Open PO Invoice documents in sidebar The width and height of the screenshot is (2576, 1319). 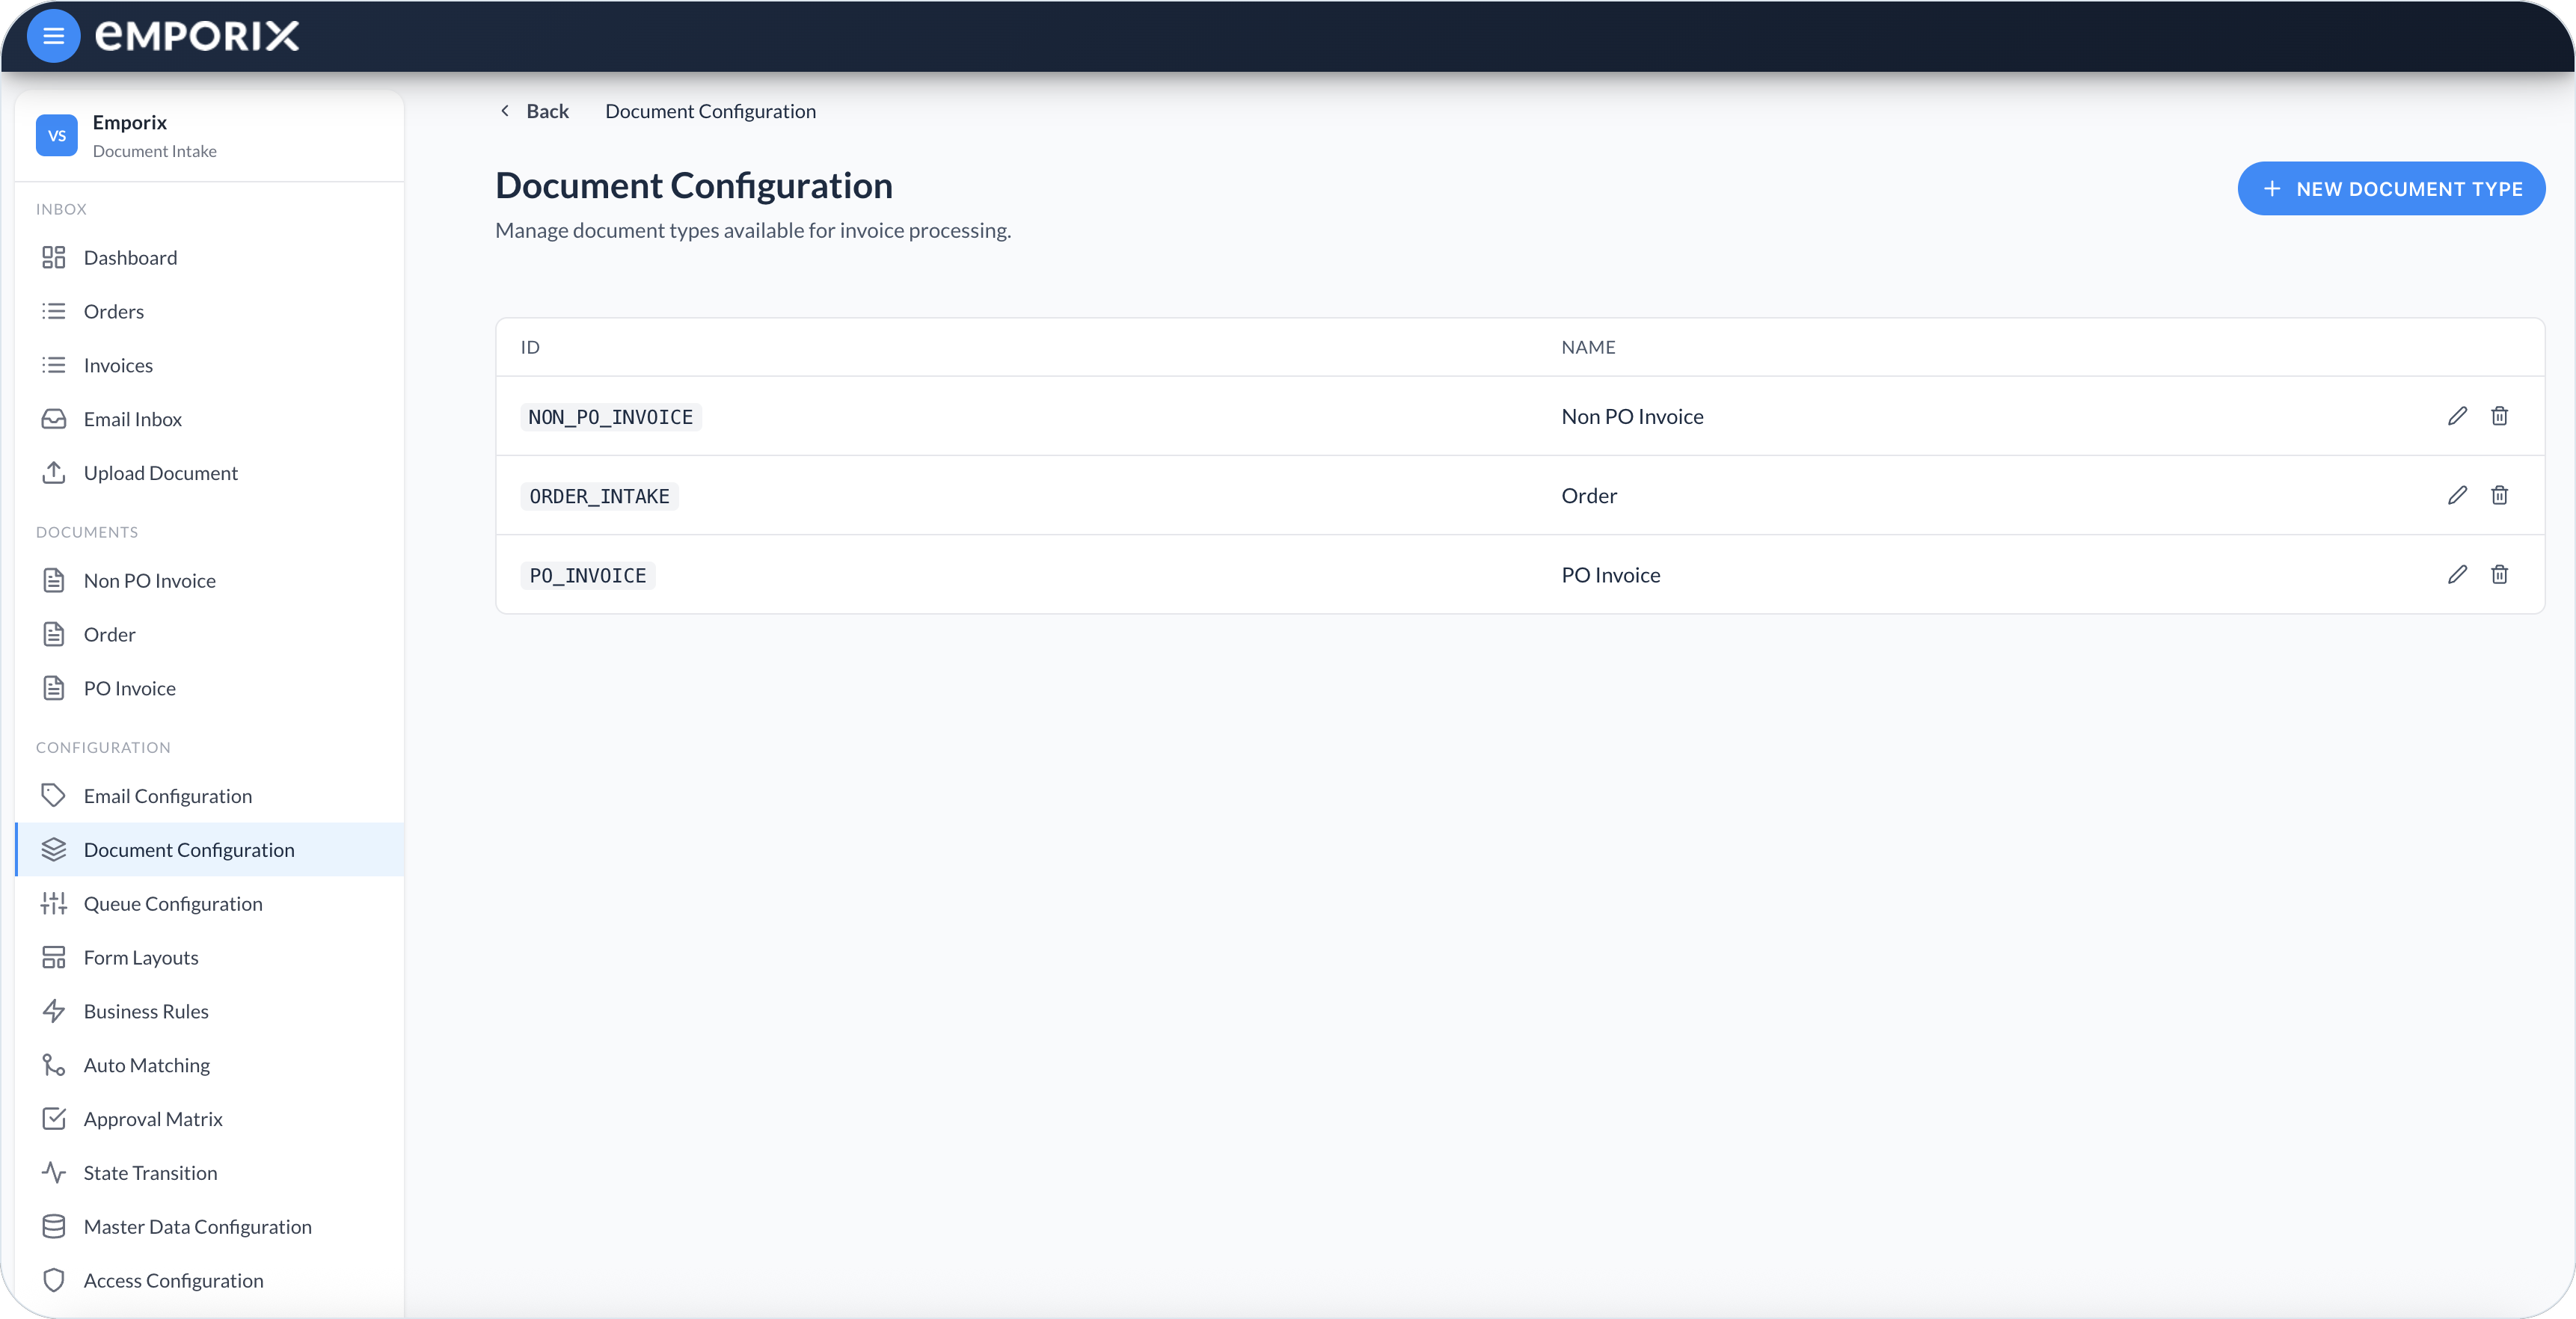click(x=210, y=689)
